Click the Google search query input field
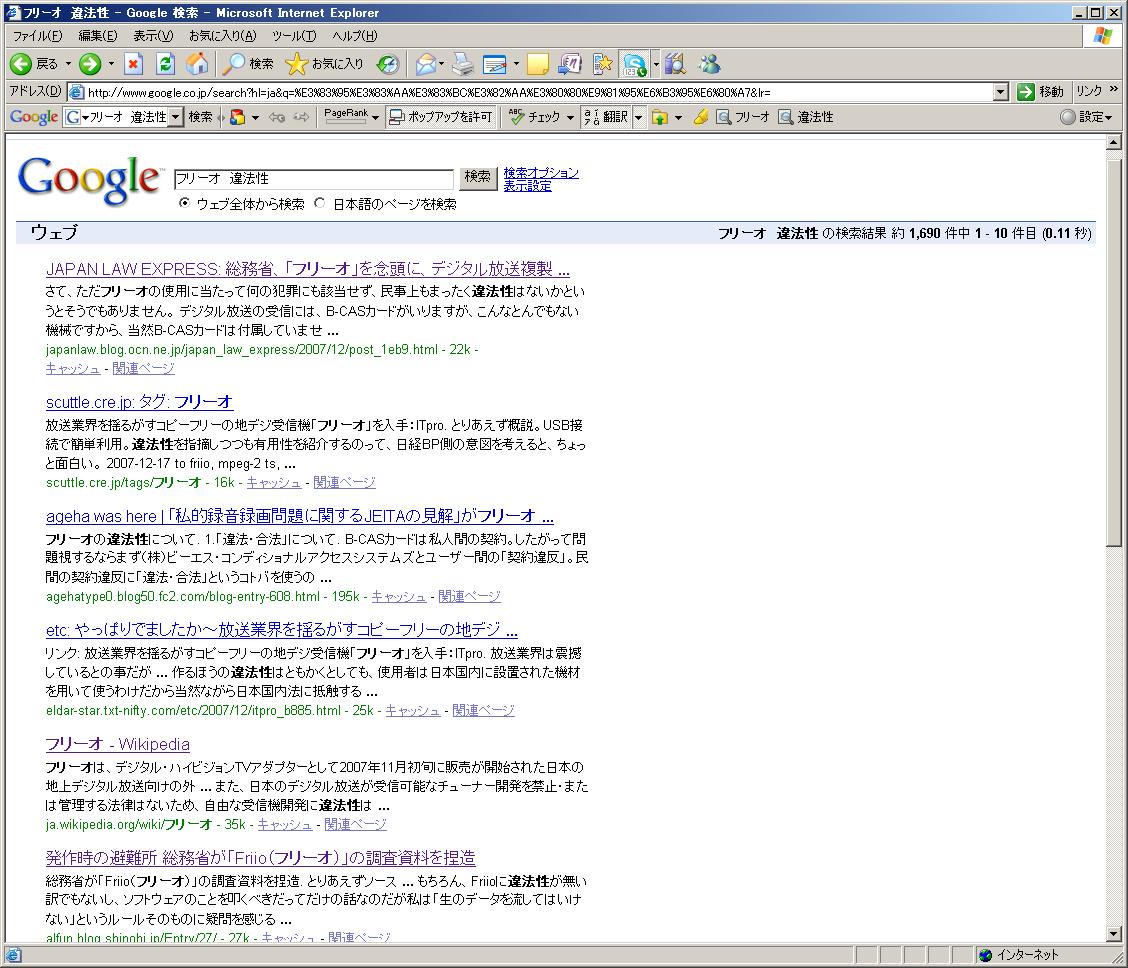 tap(314, 178)
